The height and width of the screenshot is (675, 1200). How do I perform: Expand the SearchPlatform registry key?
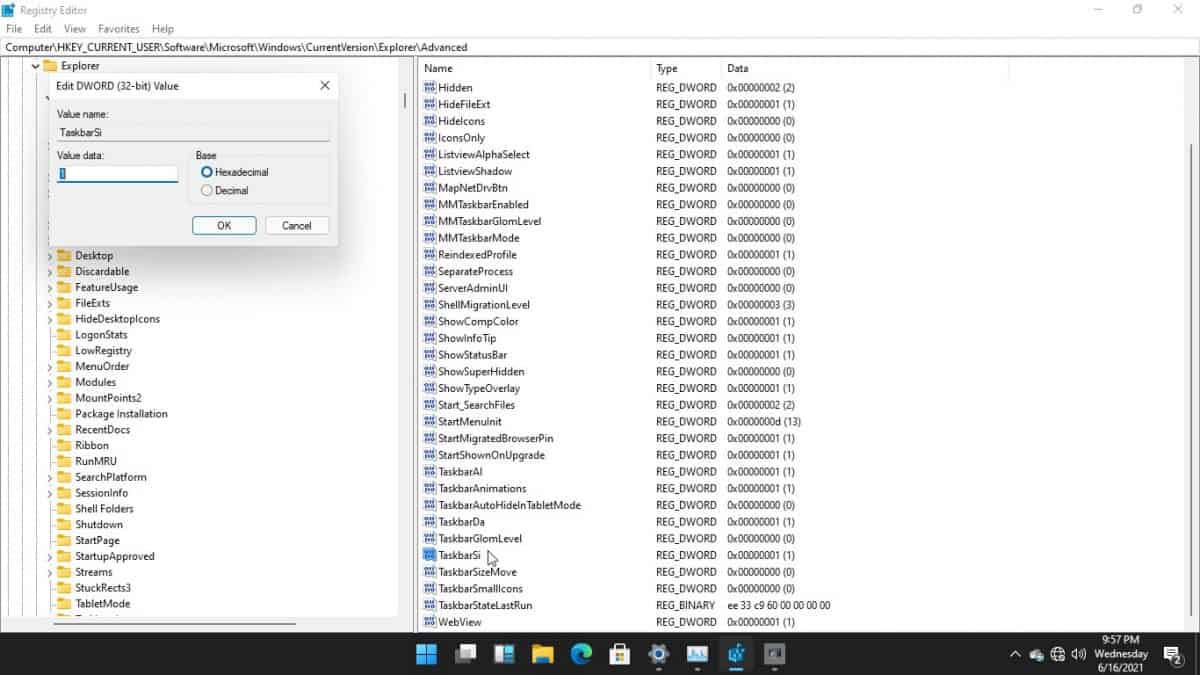pyautogui.click(x=50, y=478)
